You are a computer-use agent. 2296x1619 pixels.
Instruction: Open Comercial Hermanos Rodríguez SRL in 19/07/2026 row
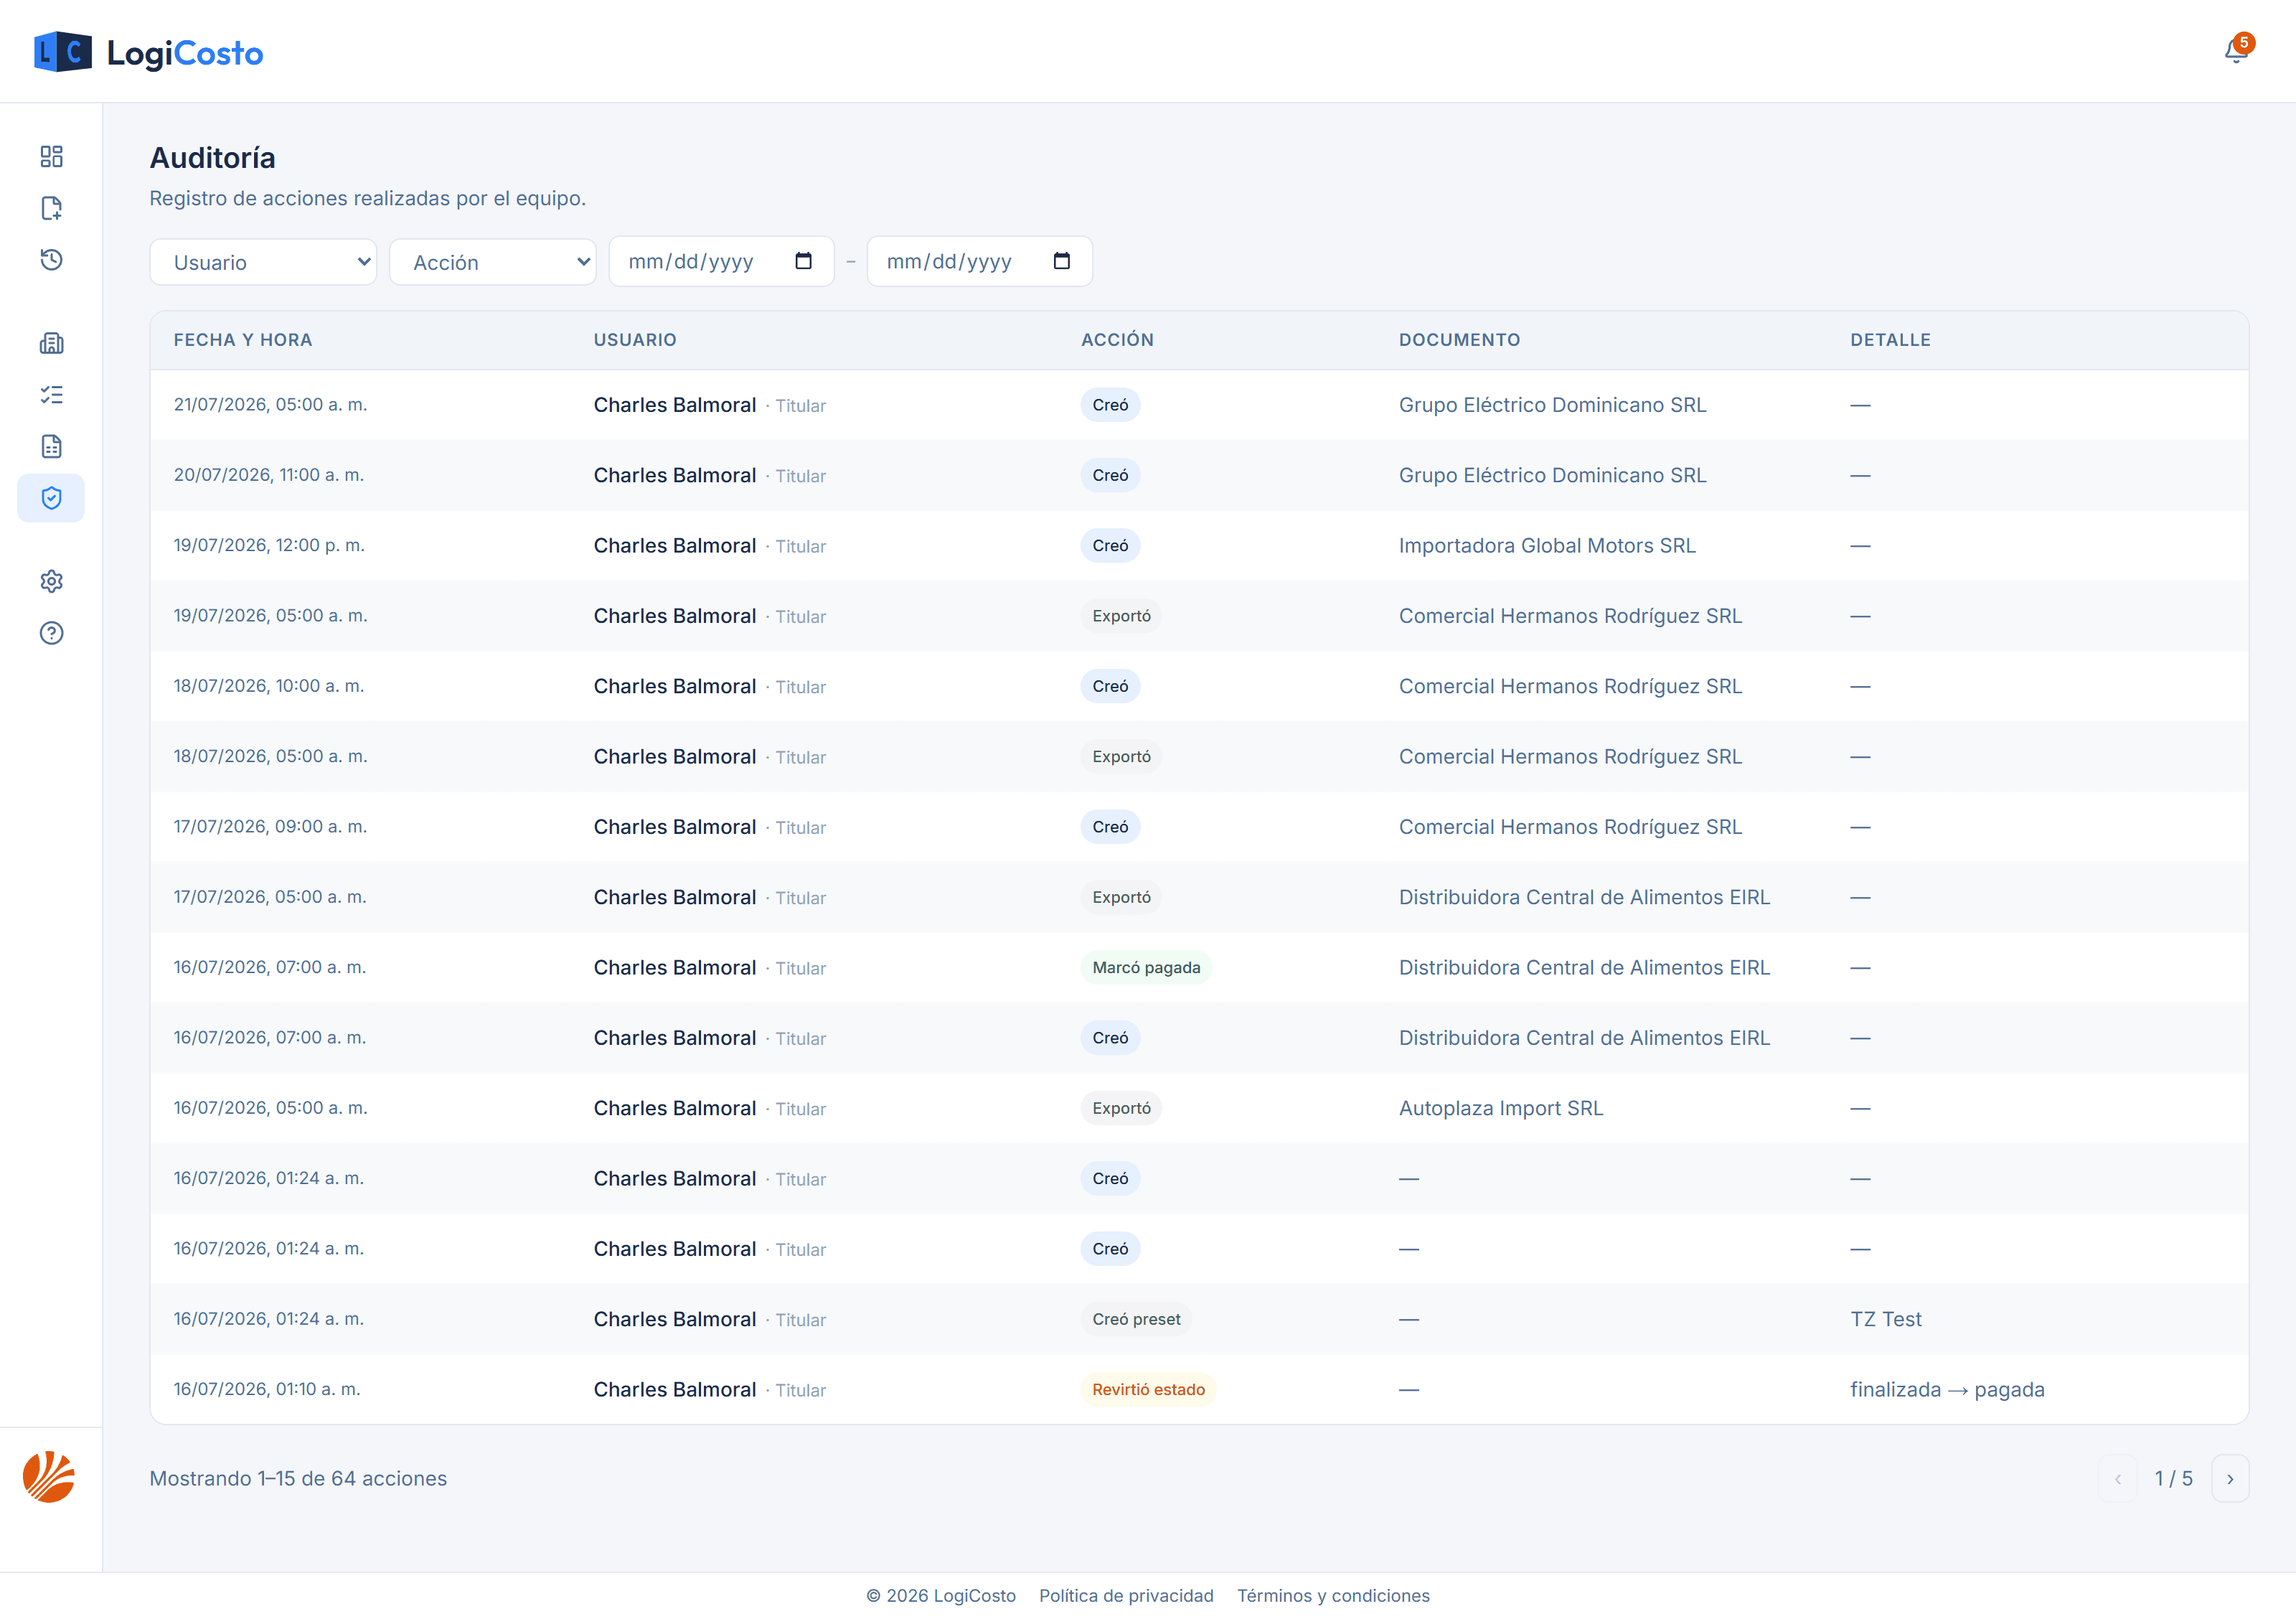click(1570, 616)
